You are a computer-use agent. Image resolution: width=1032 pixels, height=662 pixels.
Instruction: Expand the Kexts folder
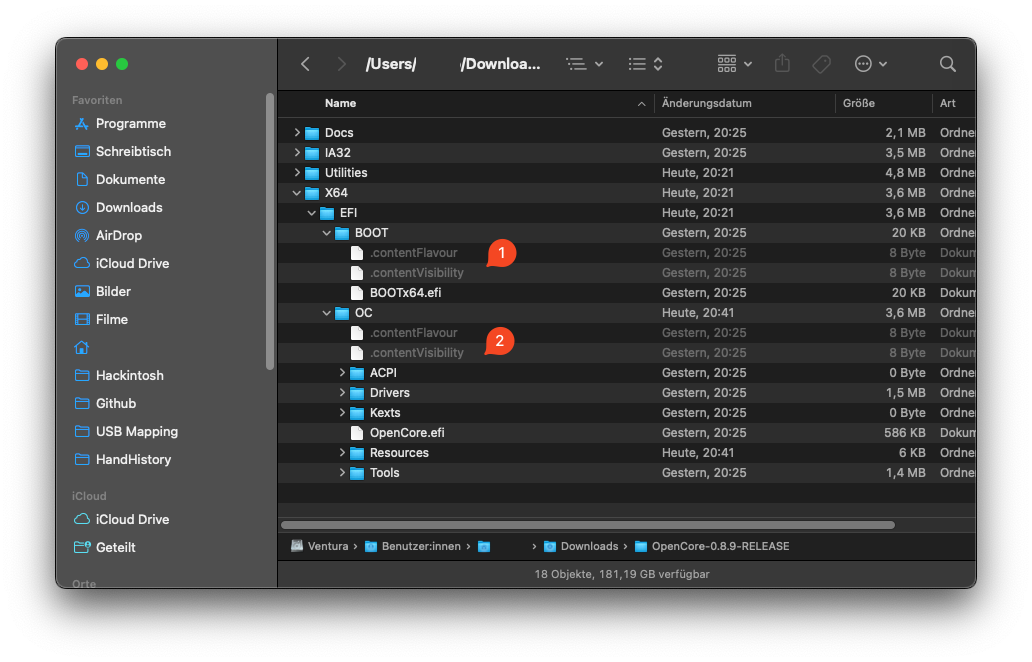pos(342,413)
